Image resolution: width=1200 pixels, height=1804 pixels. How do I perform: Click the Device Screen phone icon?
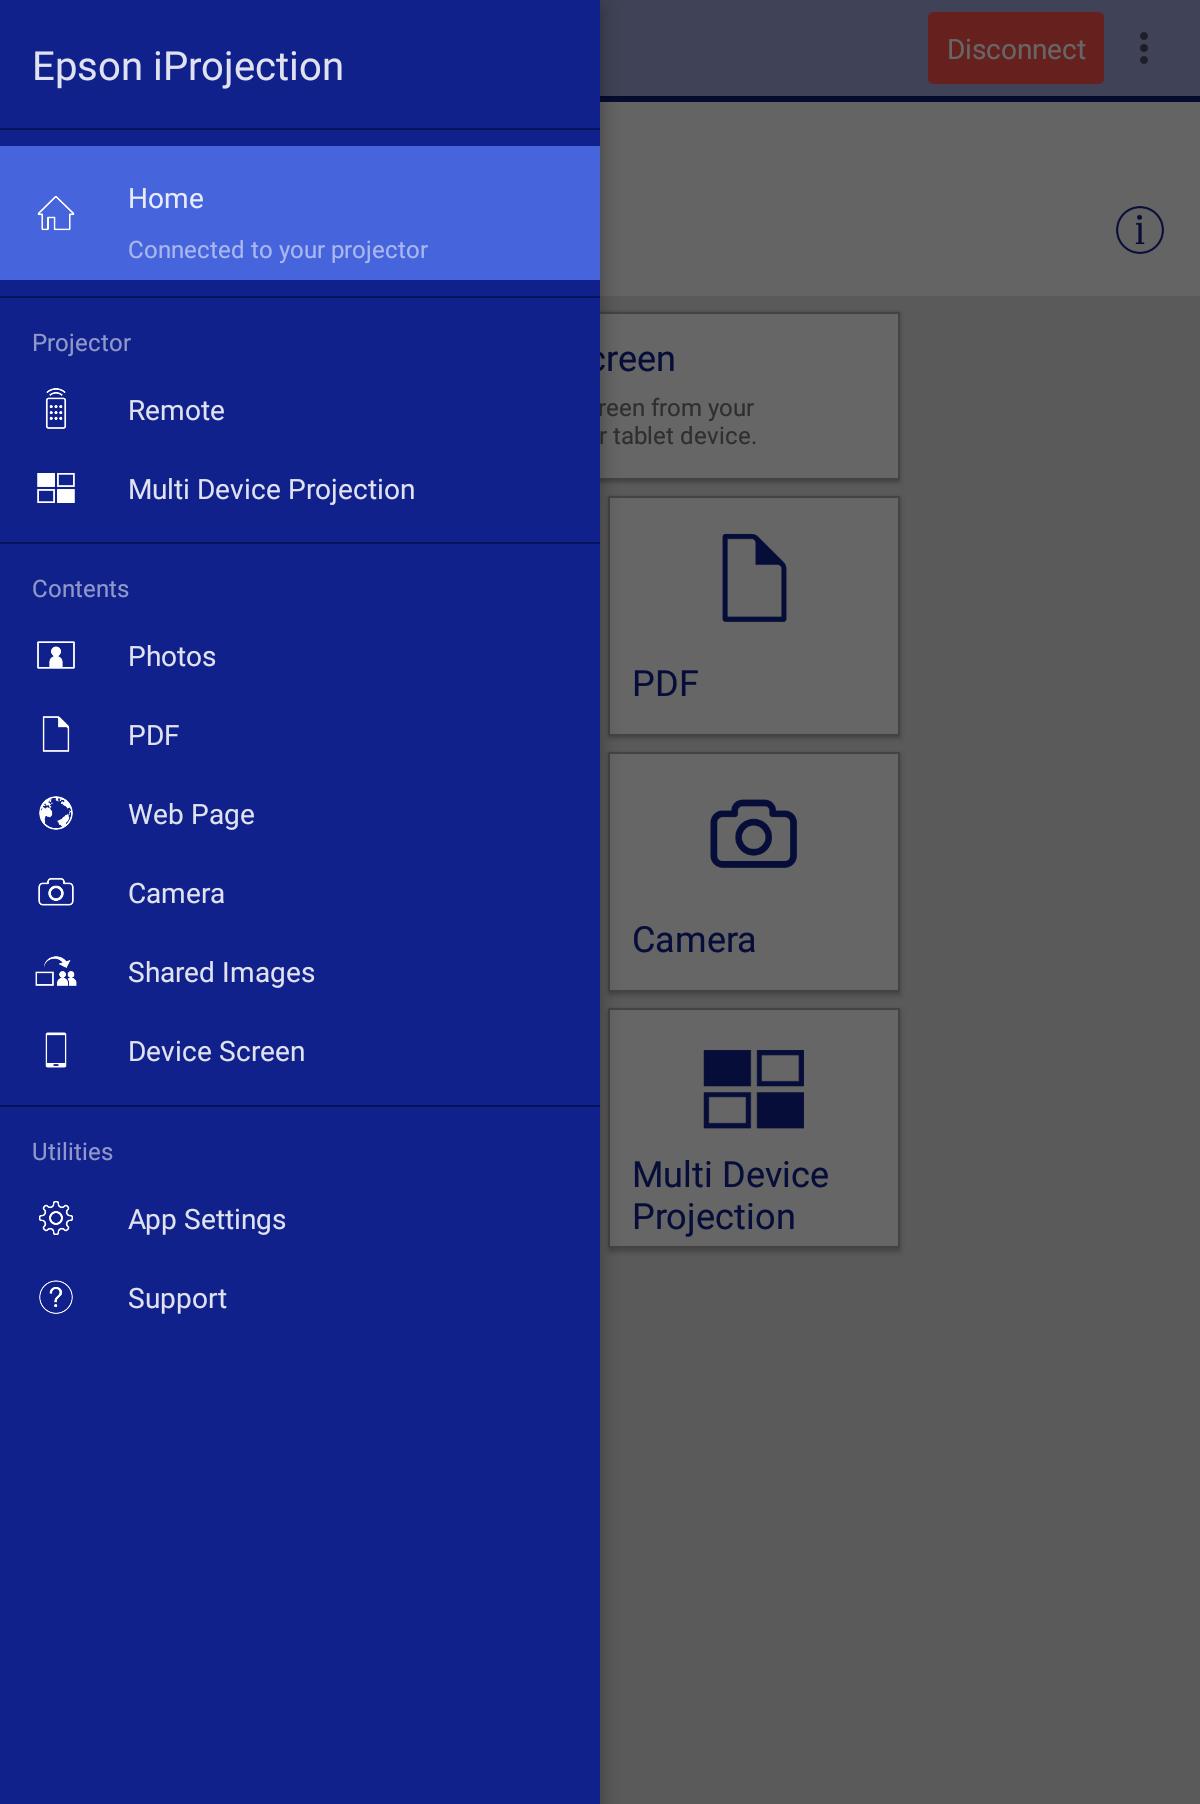(56, 1050)
